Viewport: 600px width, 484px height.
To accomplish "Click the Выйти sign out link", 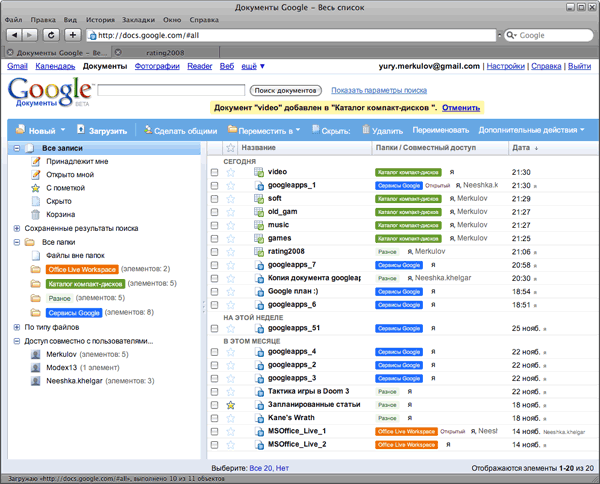I will point(579,66).
